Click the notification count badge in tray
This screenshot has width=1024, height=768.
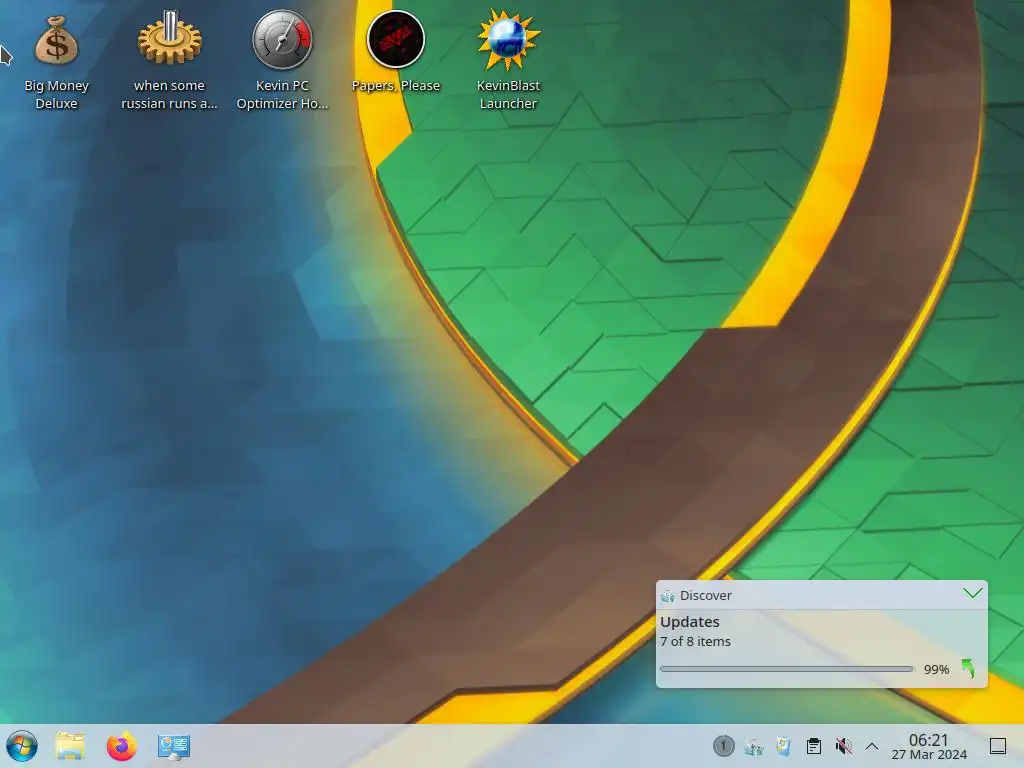(x=723, y=746)
